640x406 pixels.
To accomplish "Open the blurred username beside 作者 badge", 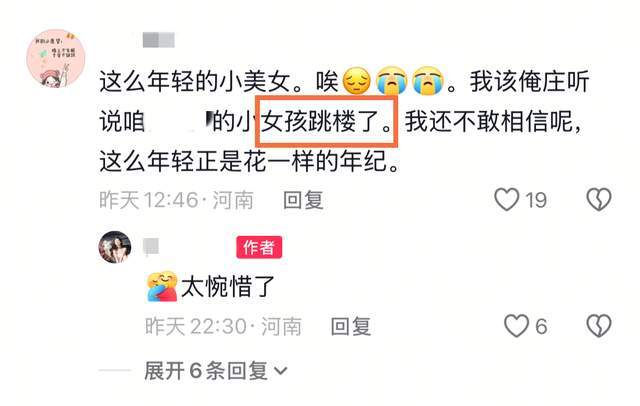I will point(151,247).
